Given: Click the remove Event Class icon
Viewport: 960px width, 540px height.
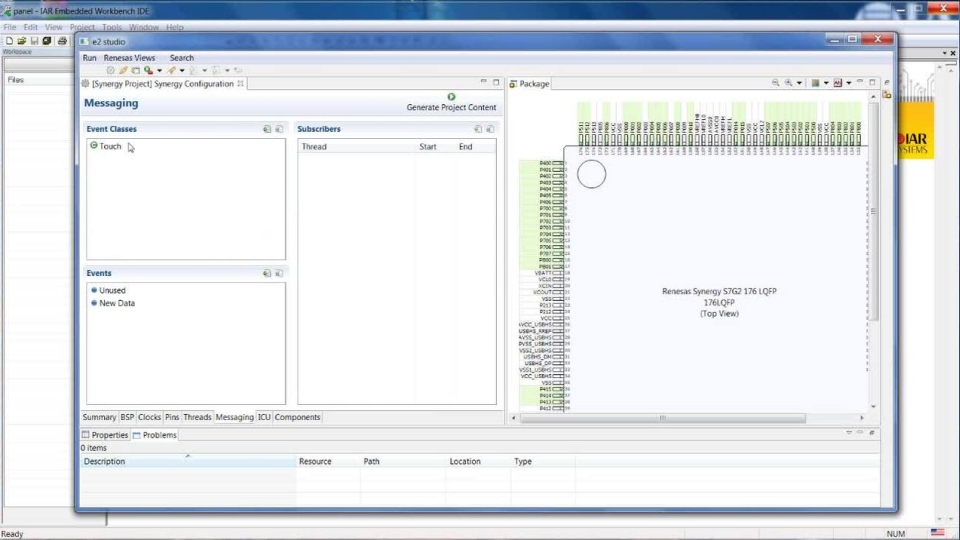Looking at the screenshot, I should [x=279, y=129].
